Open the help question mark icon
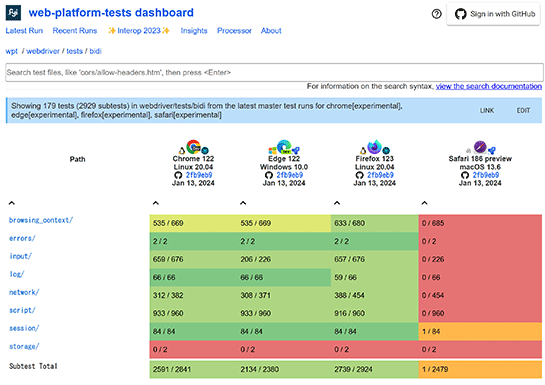The height and width of the screenshot is (385, 545). pos(437,14)
